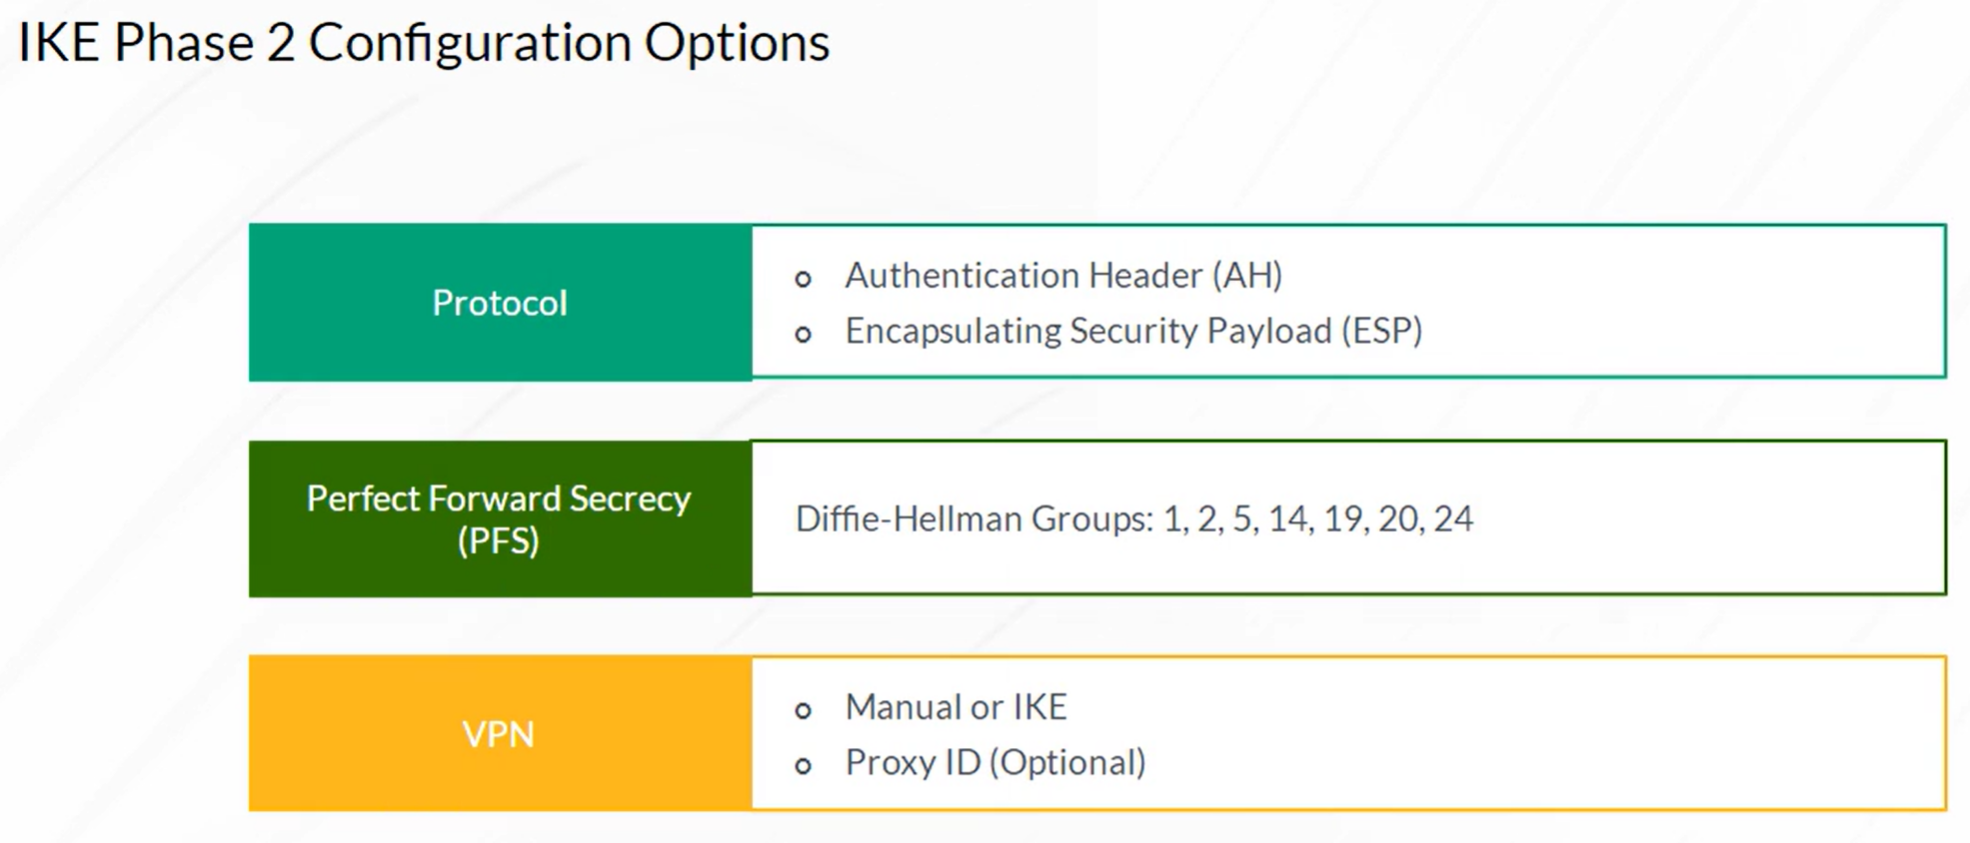Screen dimensions: 1970x843
Task: Click the Diffie-Hellman Groups text line
Action: pos(1134,518)
